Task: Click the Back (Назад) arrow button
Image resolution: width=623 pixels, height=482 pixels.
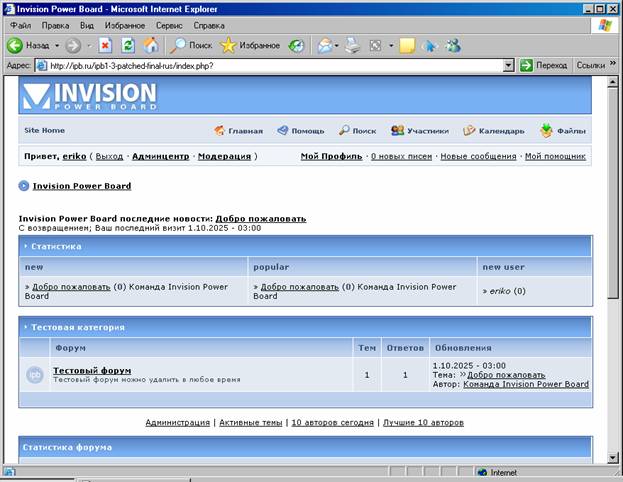Action: (28, 45)
